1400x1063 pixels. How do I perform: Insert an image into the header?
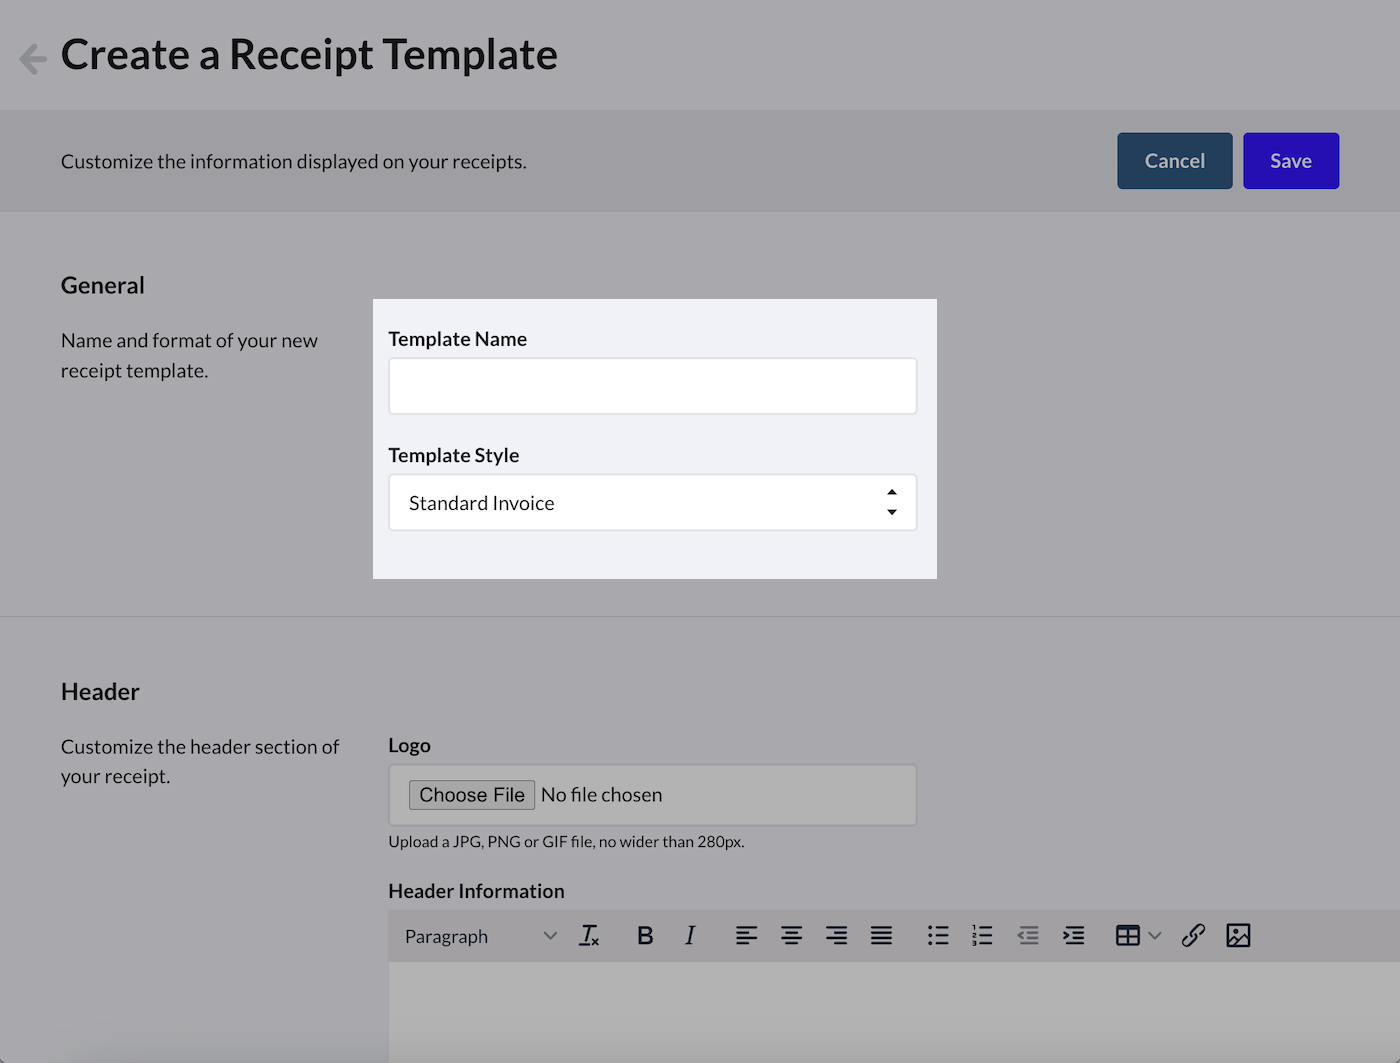(x=1238, y=936)
